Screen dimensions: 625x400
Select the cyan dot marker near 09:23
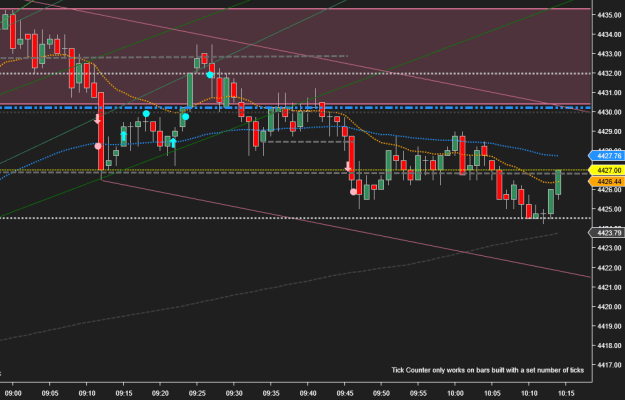(185, 117)
